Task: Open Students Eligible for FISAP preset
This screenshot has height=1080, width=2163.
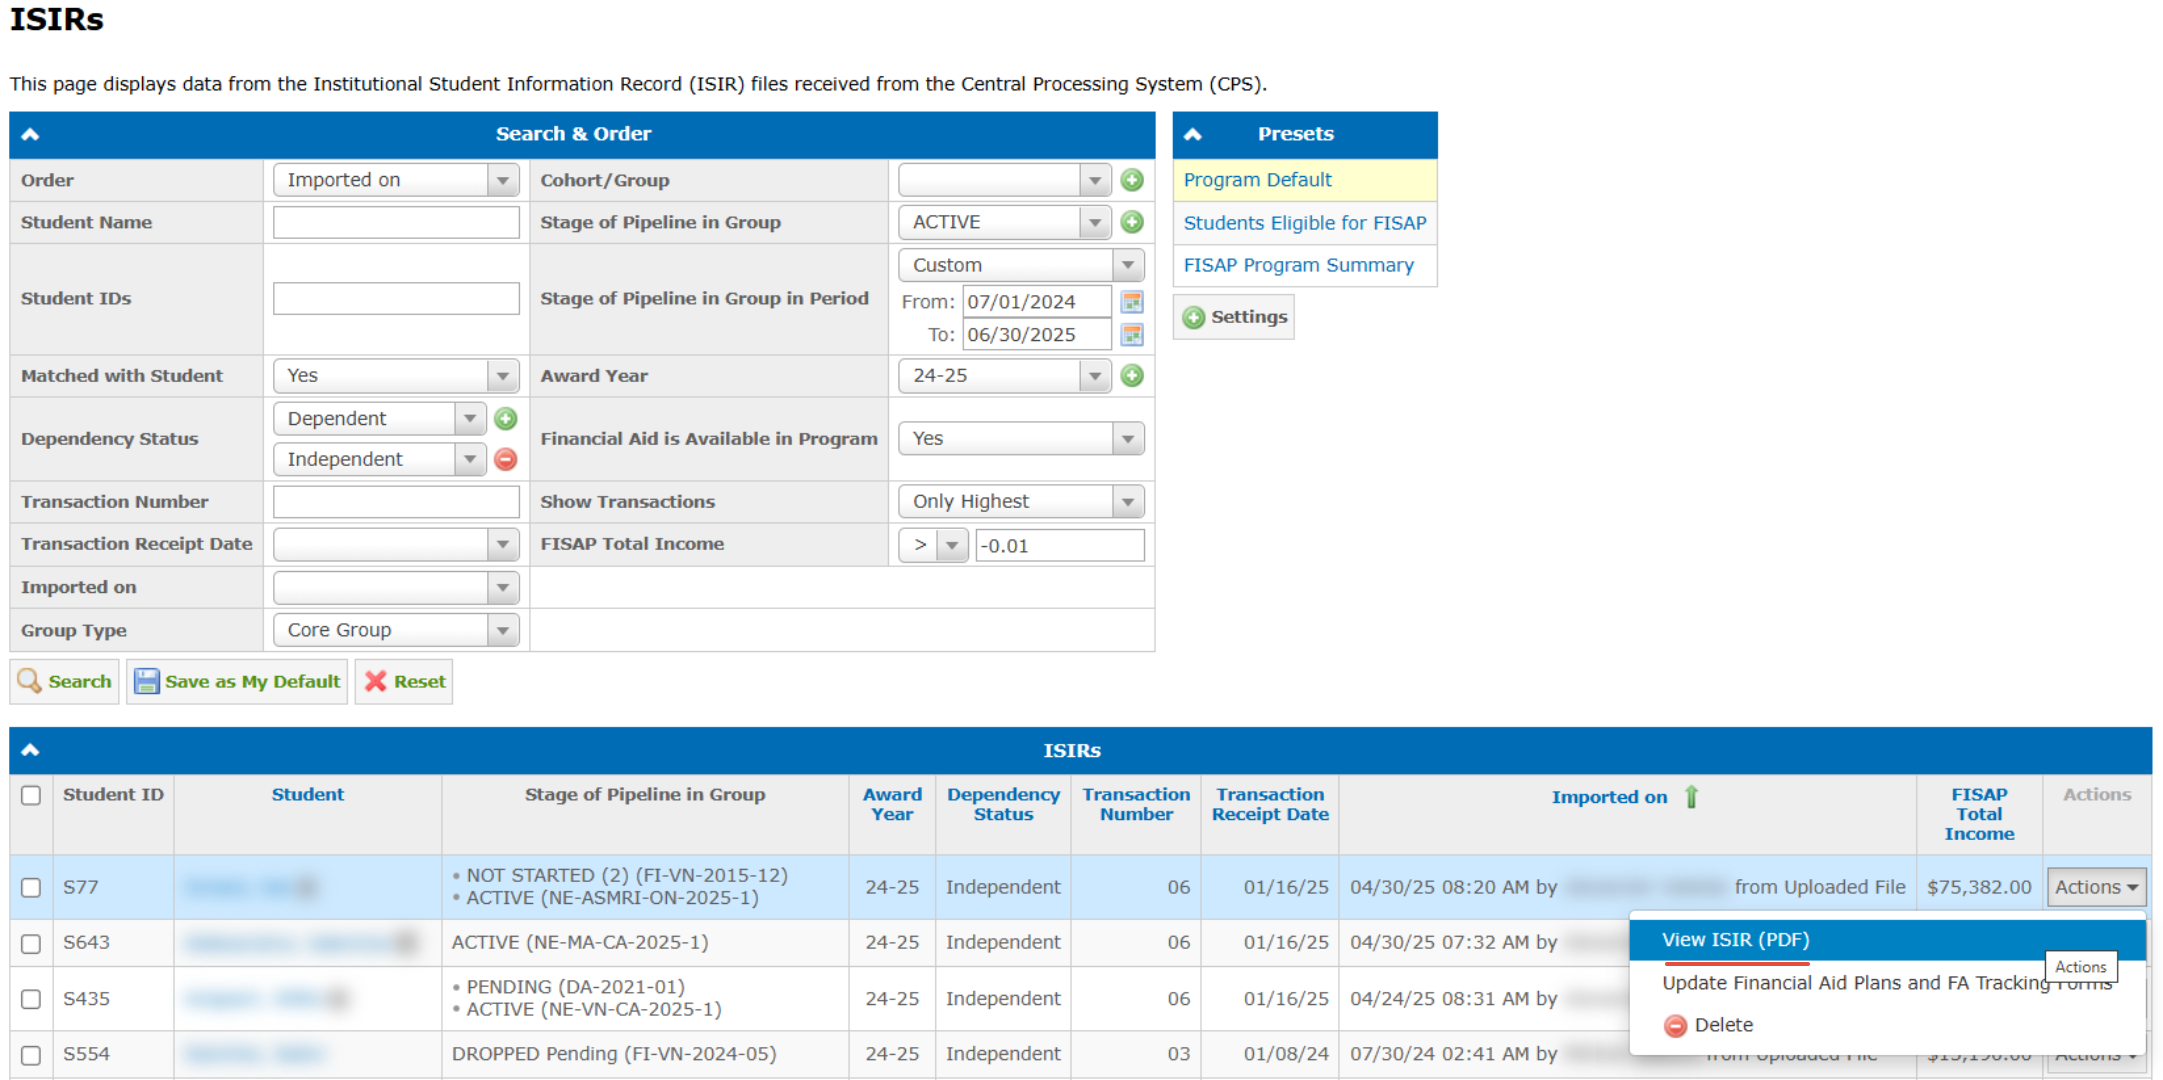Action: click(1304, 223)
